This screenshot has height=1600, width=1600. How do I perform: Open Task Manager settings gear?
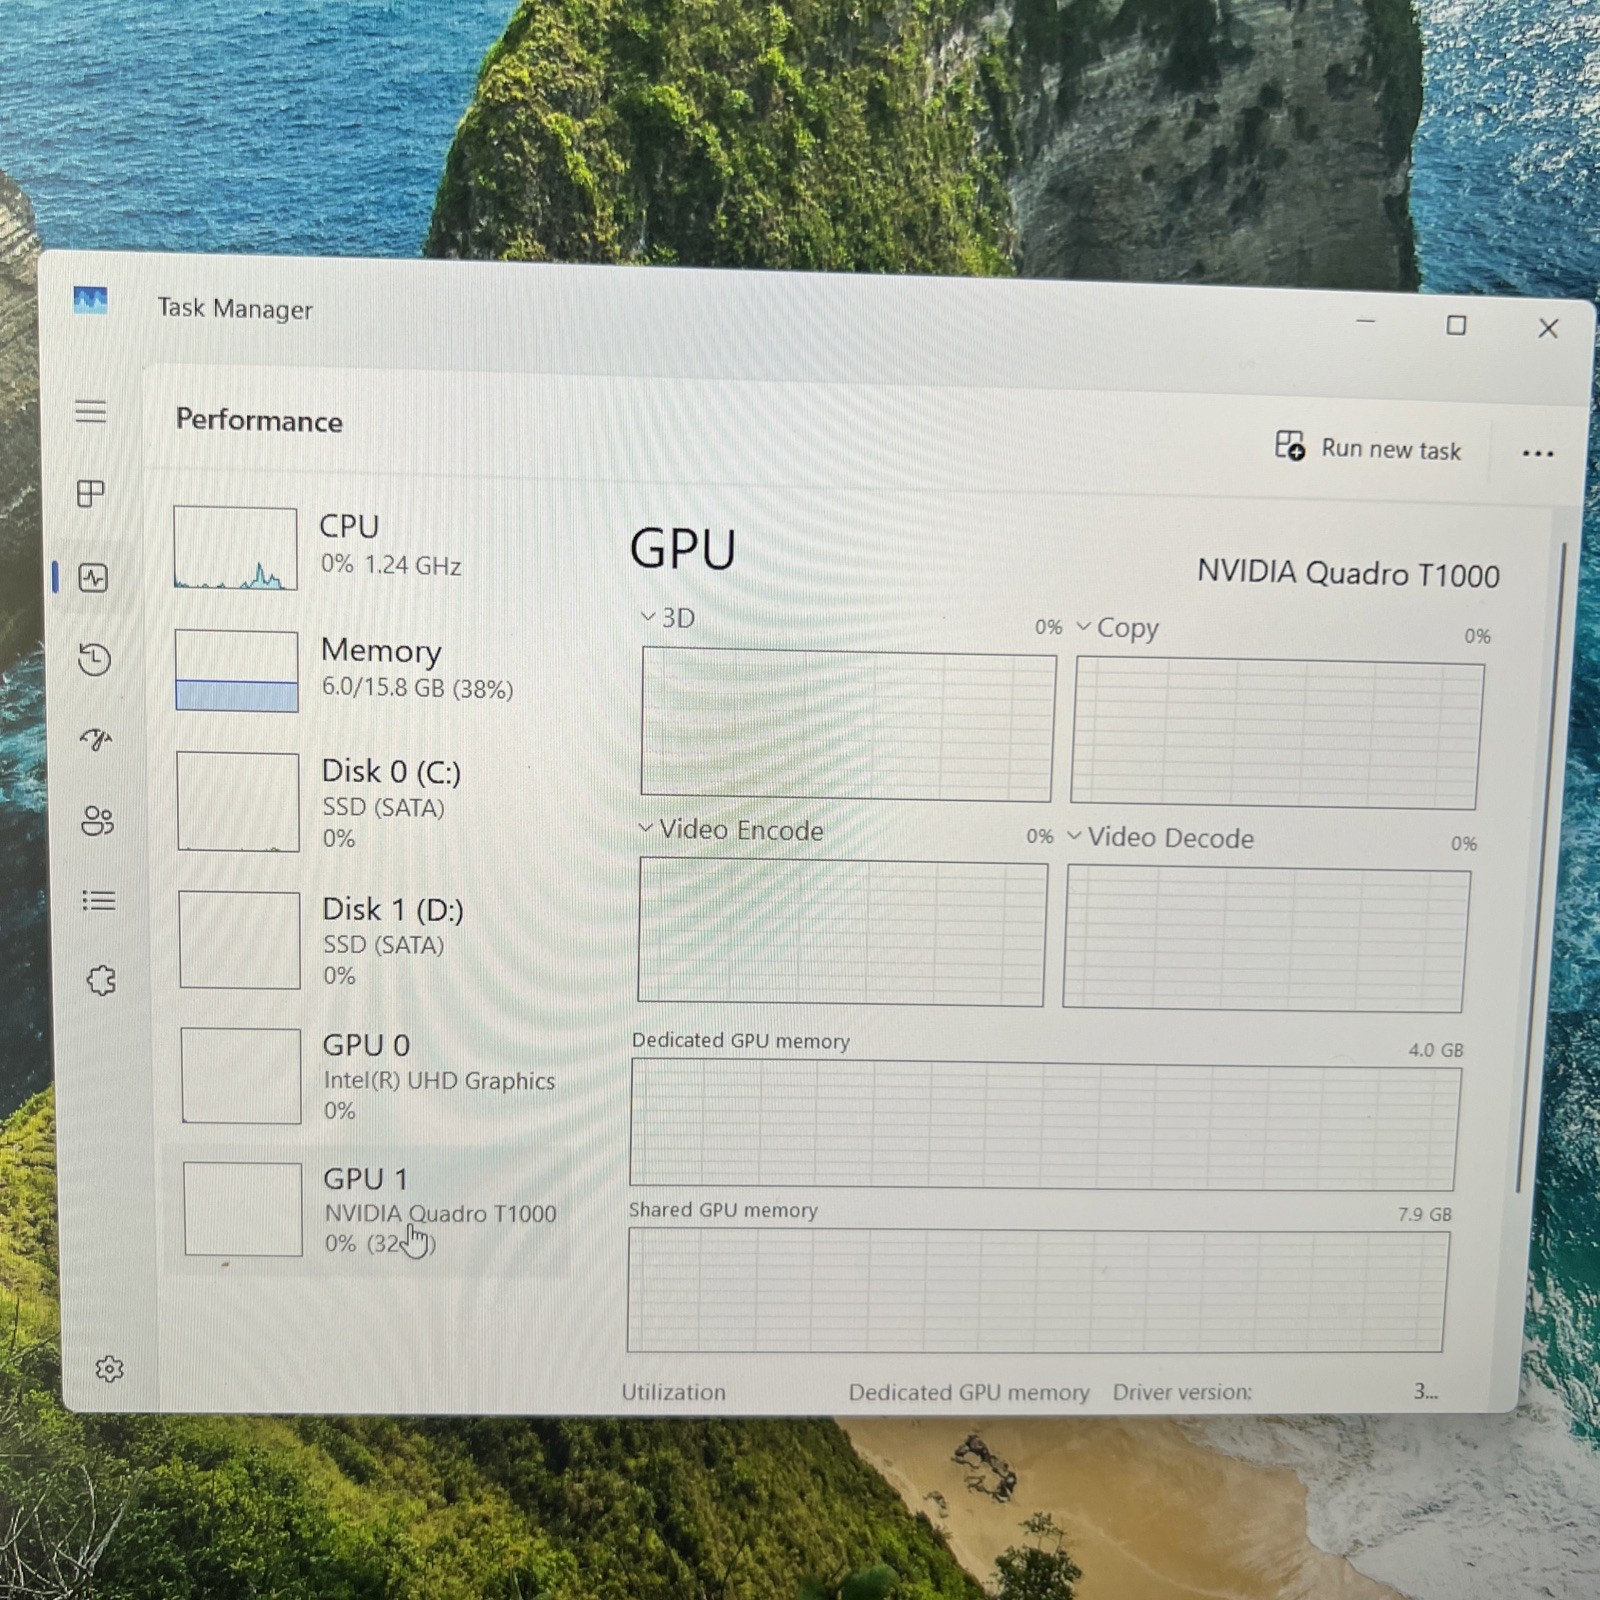point(109,1368)
